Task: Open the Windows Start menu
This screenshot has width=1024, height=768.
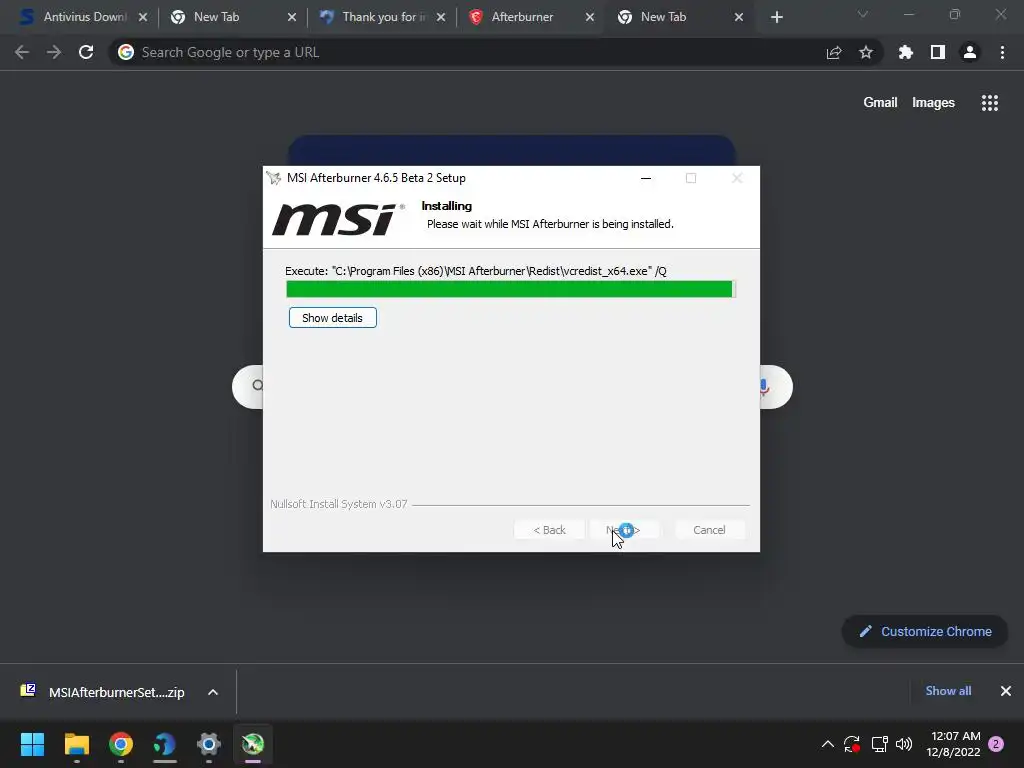Action: pos(33,744)
